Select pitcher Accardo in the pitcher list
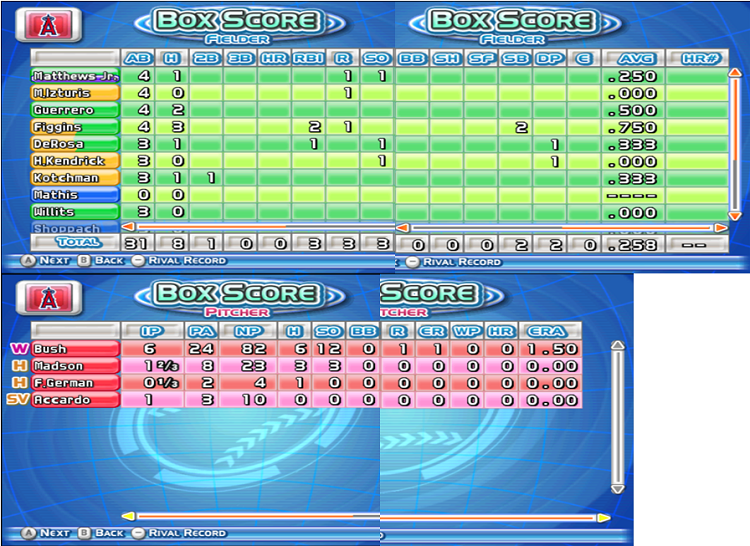 [75, 400]
